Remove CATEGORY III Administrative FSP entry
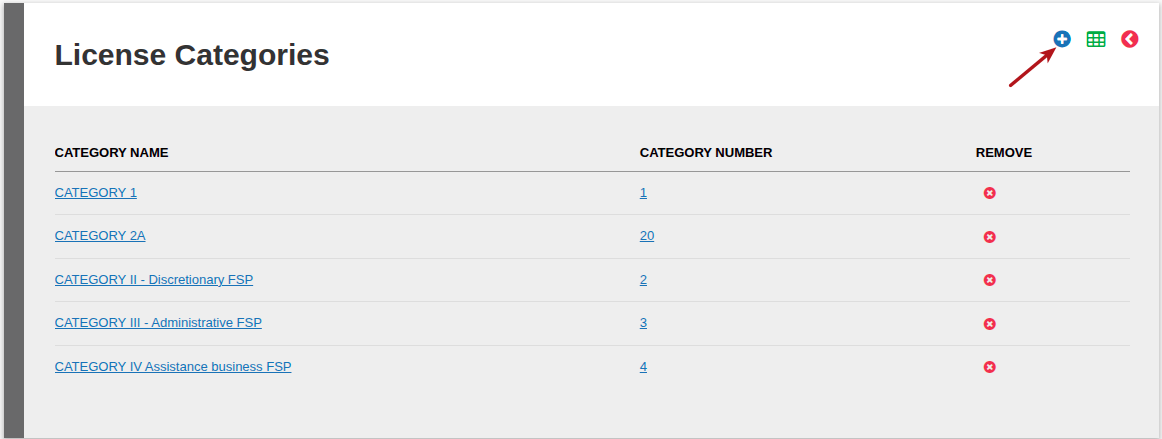 point(989,323)
